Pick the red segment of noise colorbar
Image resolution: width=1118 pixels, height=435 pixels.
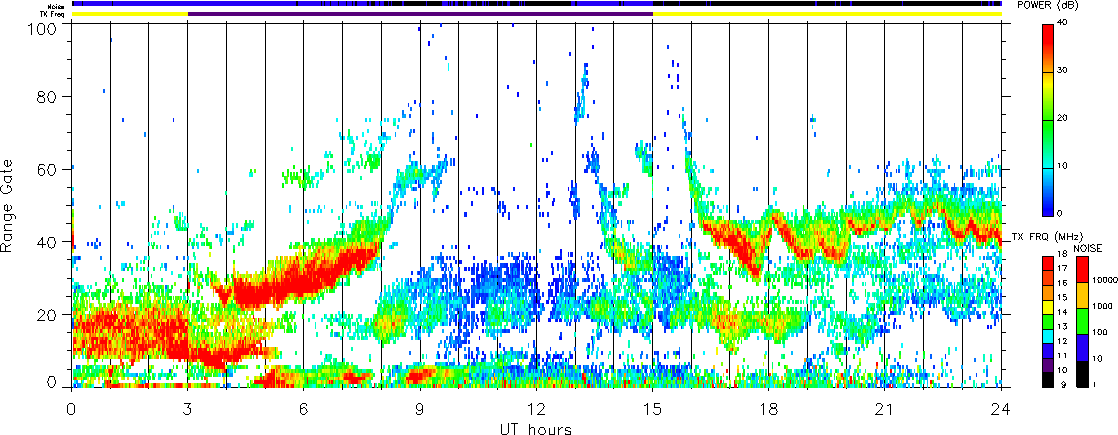[1082, 270]
